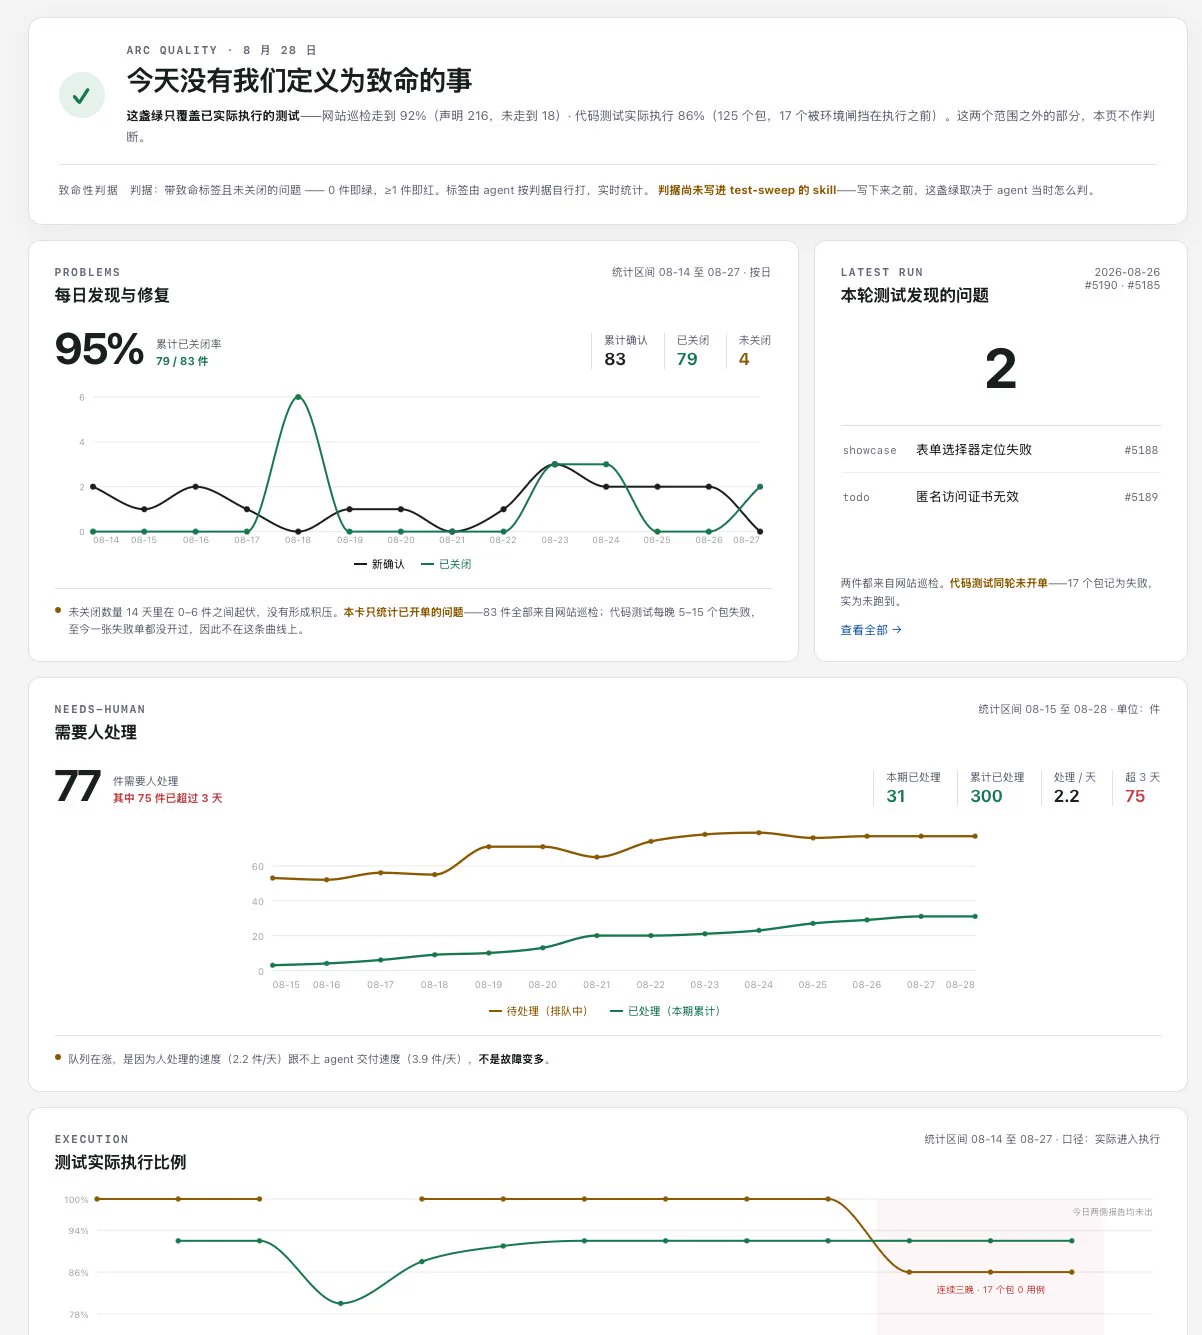The image size is (1202, 1335).
Task: Click the 累计已处理 300 stat
Action: [x=996, y=787]
